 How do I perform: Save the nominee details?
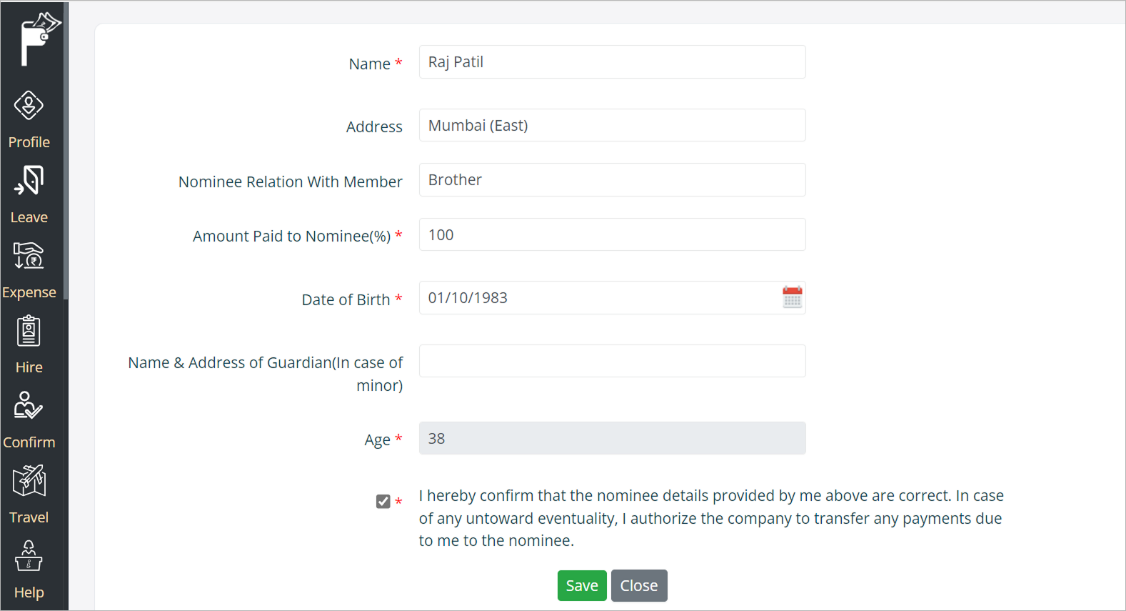[x=582, y=586]
